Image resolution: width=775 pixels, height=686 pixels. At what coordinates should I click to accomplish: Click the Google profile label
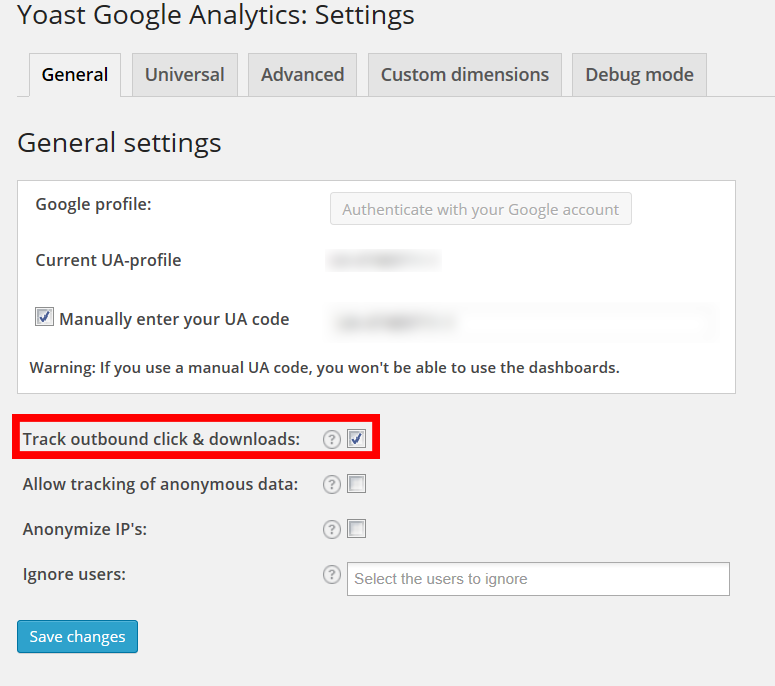[x=93, y=204]
